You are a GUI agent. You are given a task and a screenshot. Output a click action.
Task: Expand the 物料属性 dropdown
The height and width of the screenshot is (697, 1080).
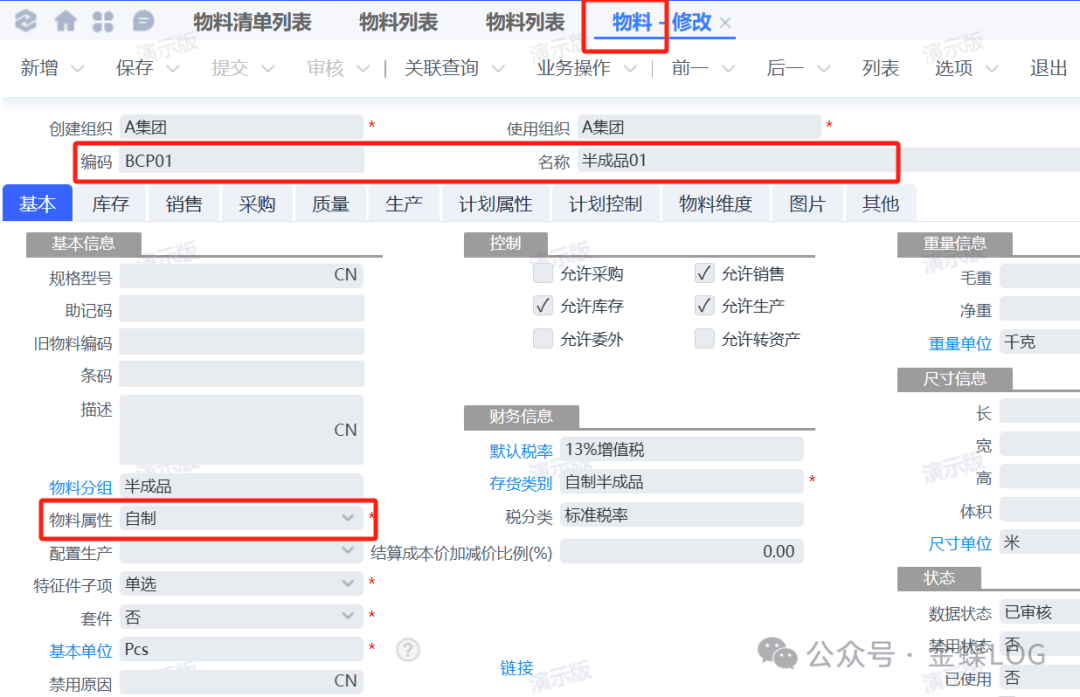coord(348,518)
